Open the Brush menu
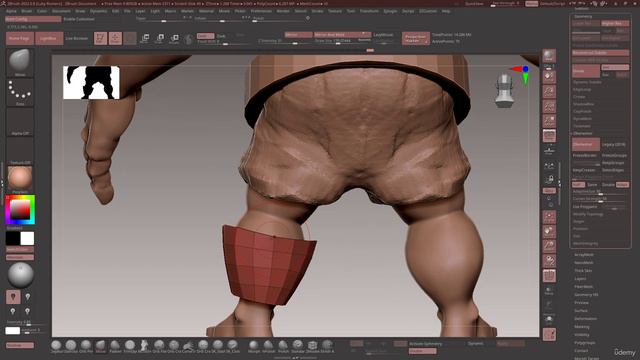This screenshot has width=640, height=360. (x=27, y=11)
